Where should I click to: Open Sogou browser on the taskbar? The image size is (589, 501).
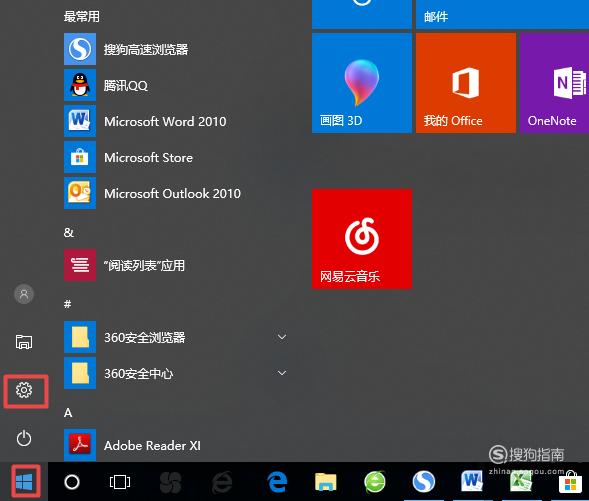click(423, 482)
